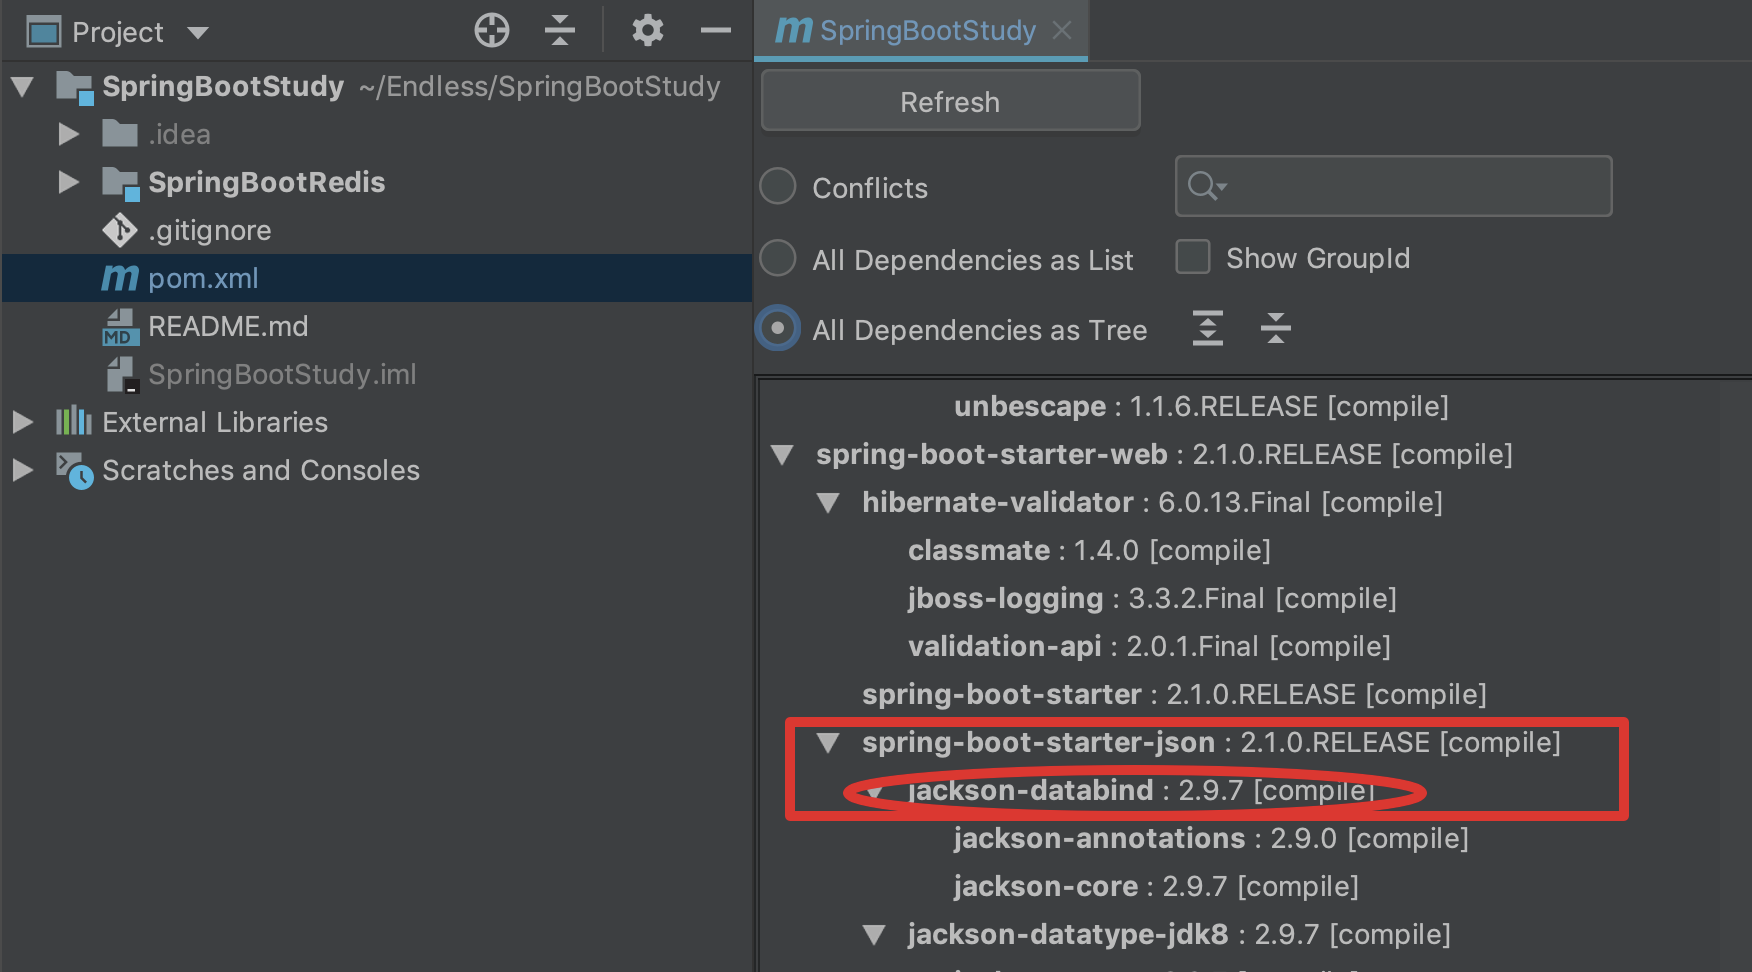
Task: Close the SpringBootStudy editor tab
Action: click(1062, 31)
